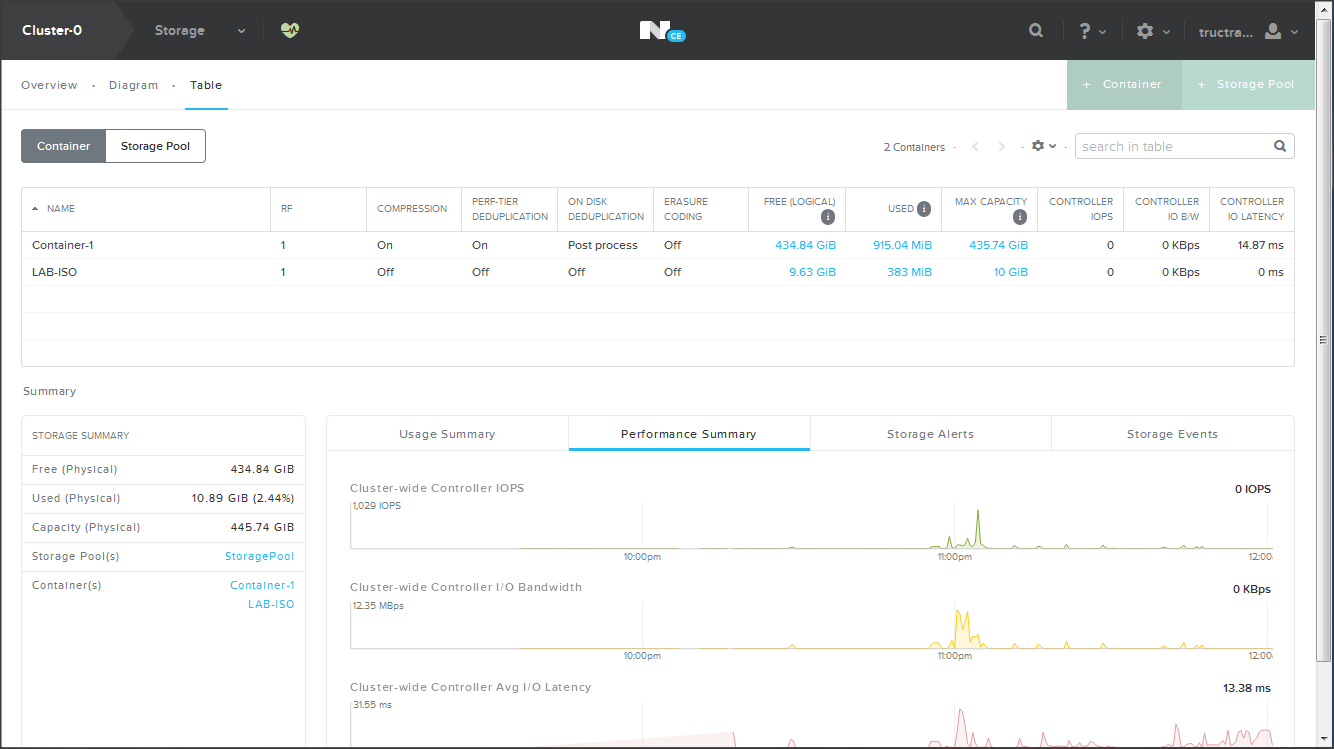The width and height of the screenshot is (1334, 749).
Task: Open the StoragePool link in summary
Action: point(259,556)
